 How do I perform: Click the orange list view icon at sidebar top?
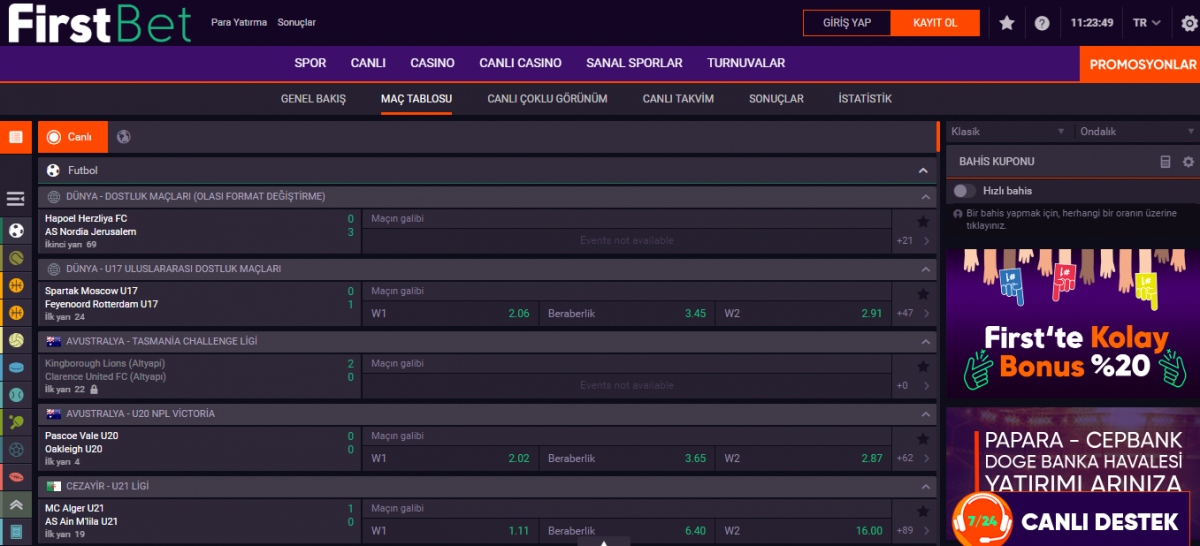click(16, 137)
